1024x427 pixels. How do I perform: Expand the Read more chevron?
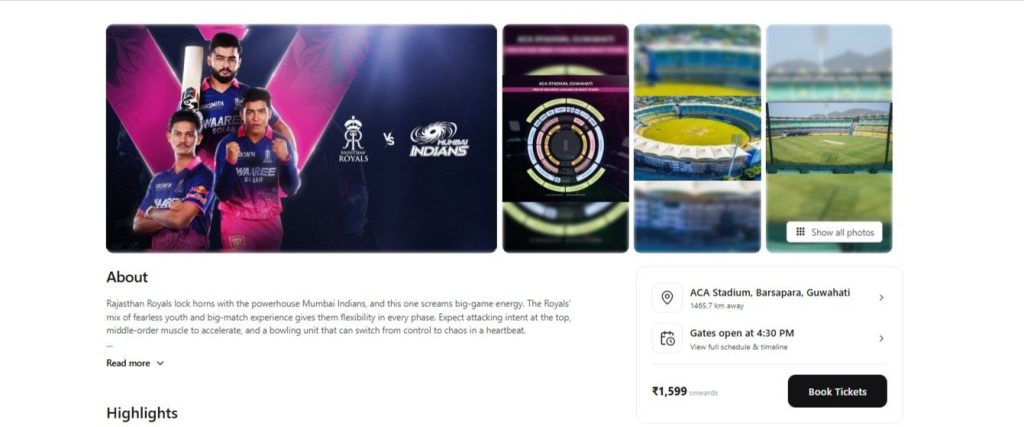(160, 363)
